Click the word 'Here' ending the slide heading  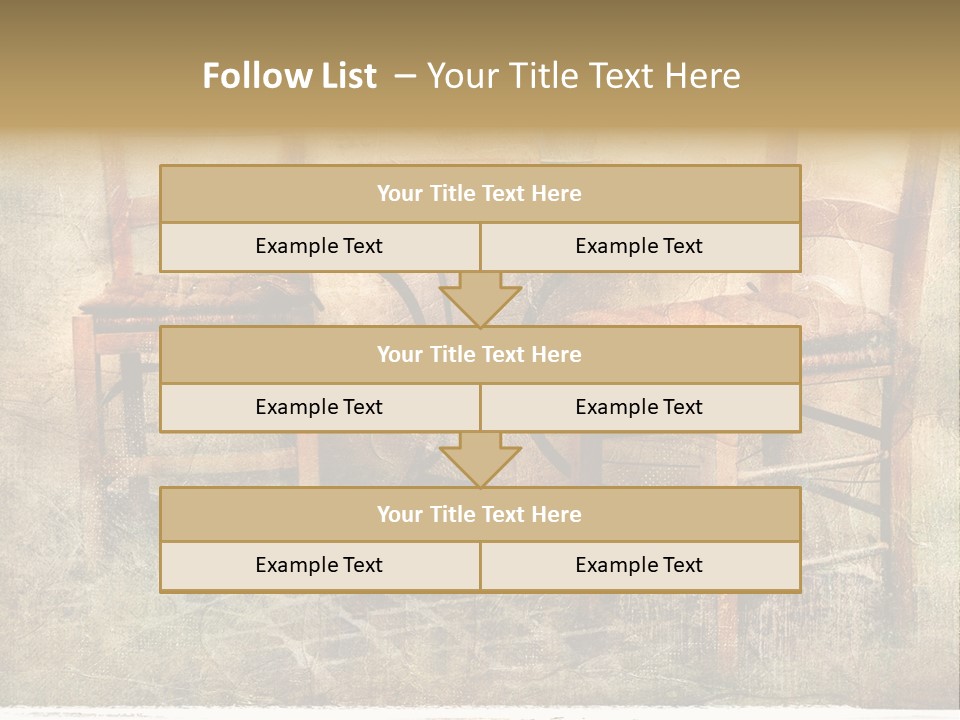click(x=702, y=76)
